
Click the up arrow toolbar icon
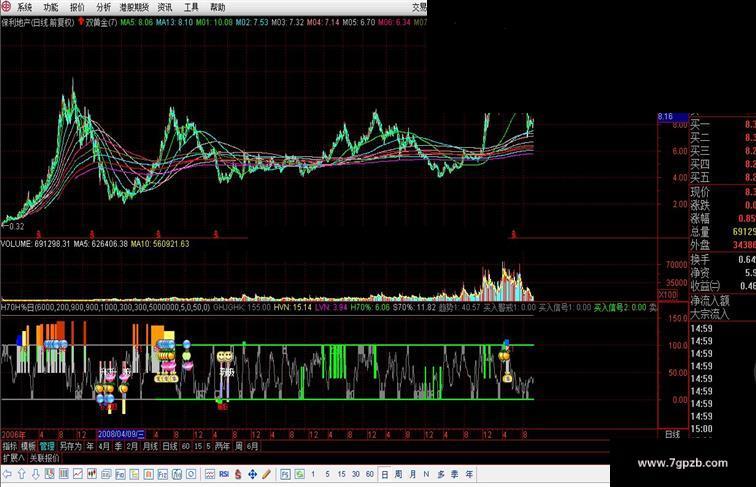pos(22,474)
